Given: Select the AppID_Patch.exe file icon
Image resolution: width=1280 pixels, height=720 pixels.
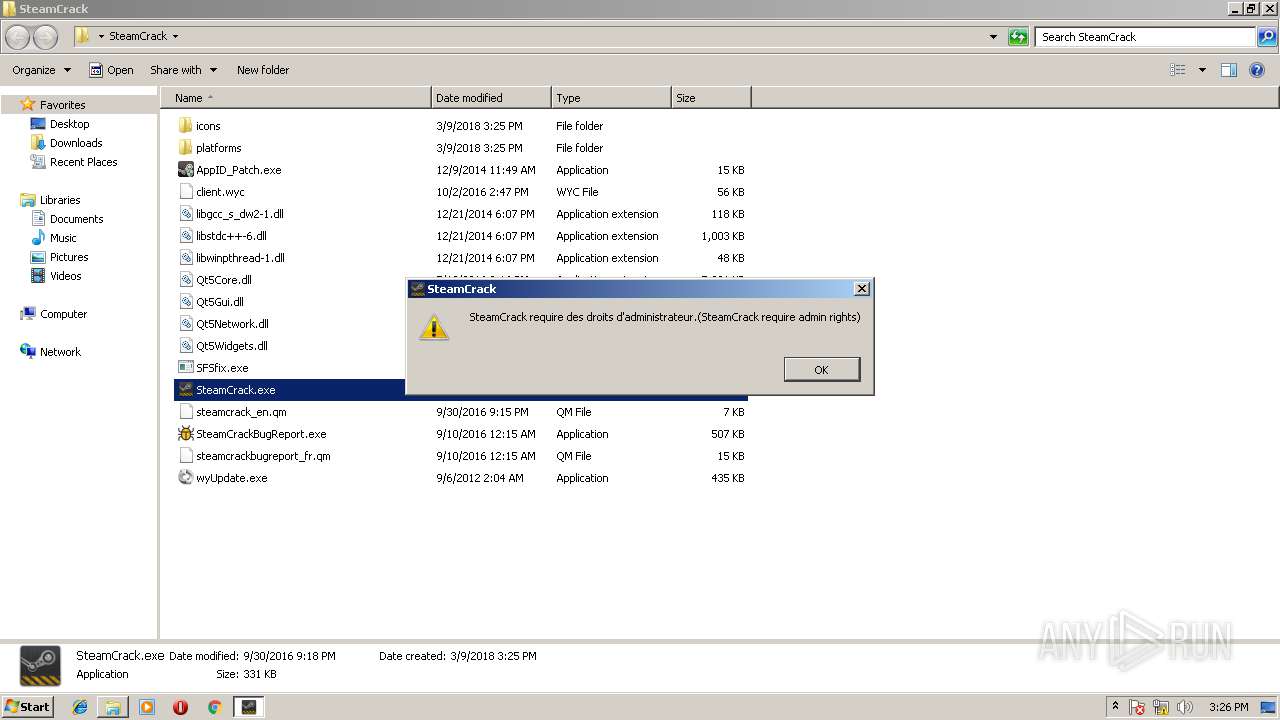Looking at the screenshot, I should point(185,170).
